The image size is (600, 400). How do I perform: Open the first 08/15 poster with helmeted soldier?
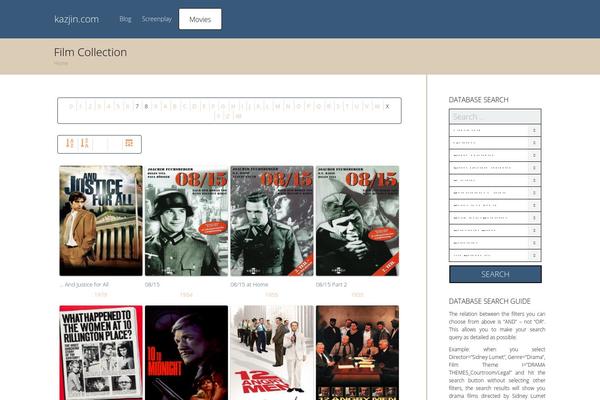[x=186, y=220]
